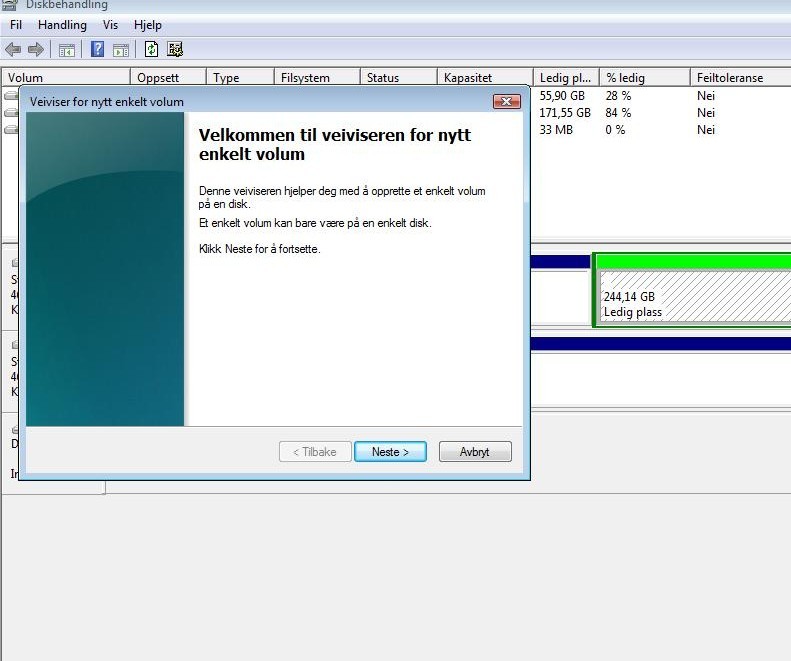Viewport: 791px width, 661px height.
Task: Open the Hjelp menu
Action: coord(148,25)
